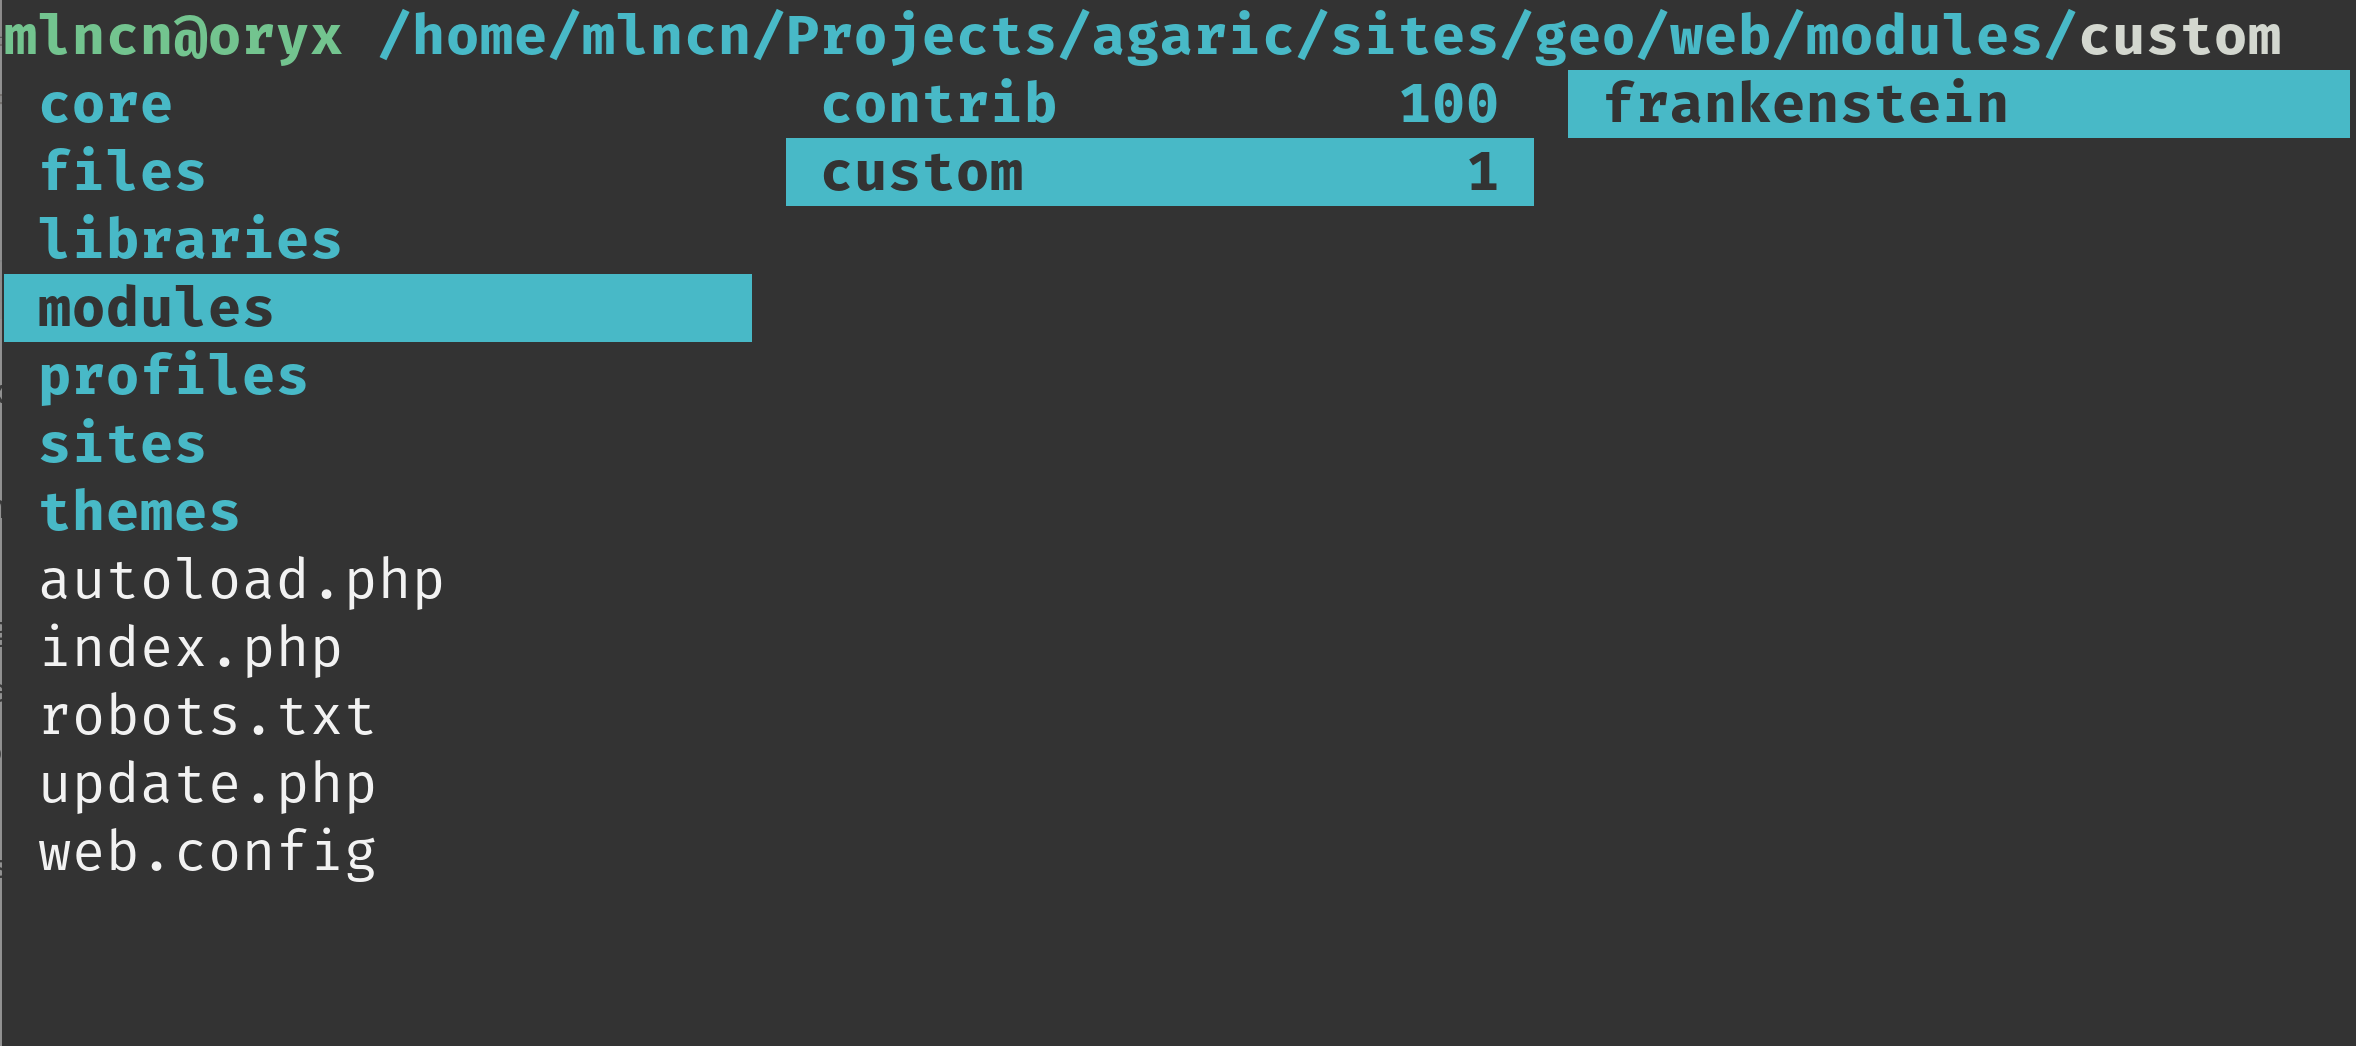This screenshot has height=1046, width=2356.
Task: Open the profiles folder
Action: tap(173, 377)
